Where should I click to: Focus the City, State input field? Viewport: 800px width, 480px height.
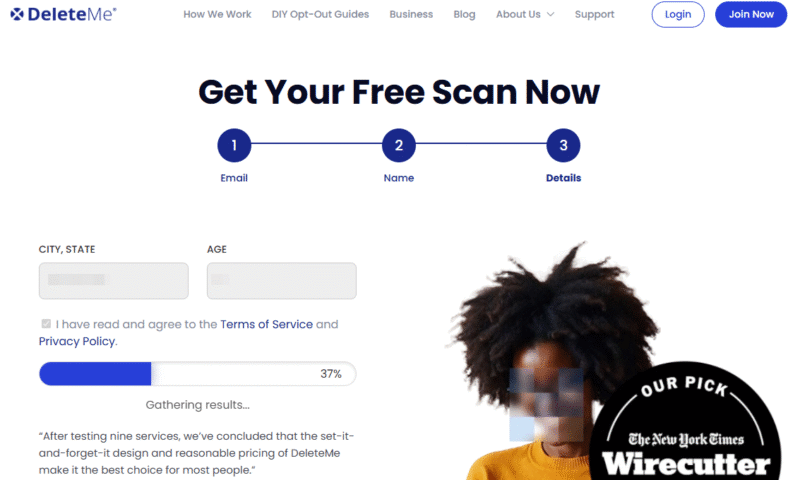click(x=114, y=281)
